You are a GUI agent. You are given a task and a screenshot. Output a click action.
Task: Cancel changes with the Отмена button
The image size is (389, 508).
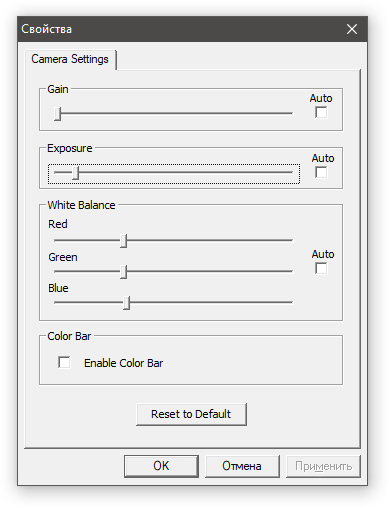click(242, 466)
